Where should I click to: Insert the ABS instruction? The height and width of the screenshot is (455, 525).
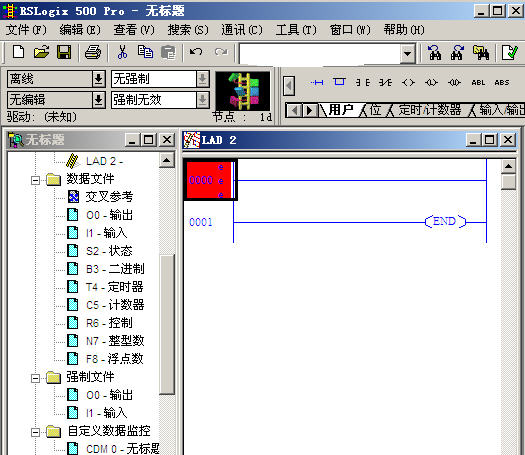tap(502, 83)
